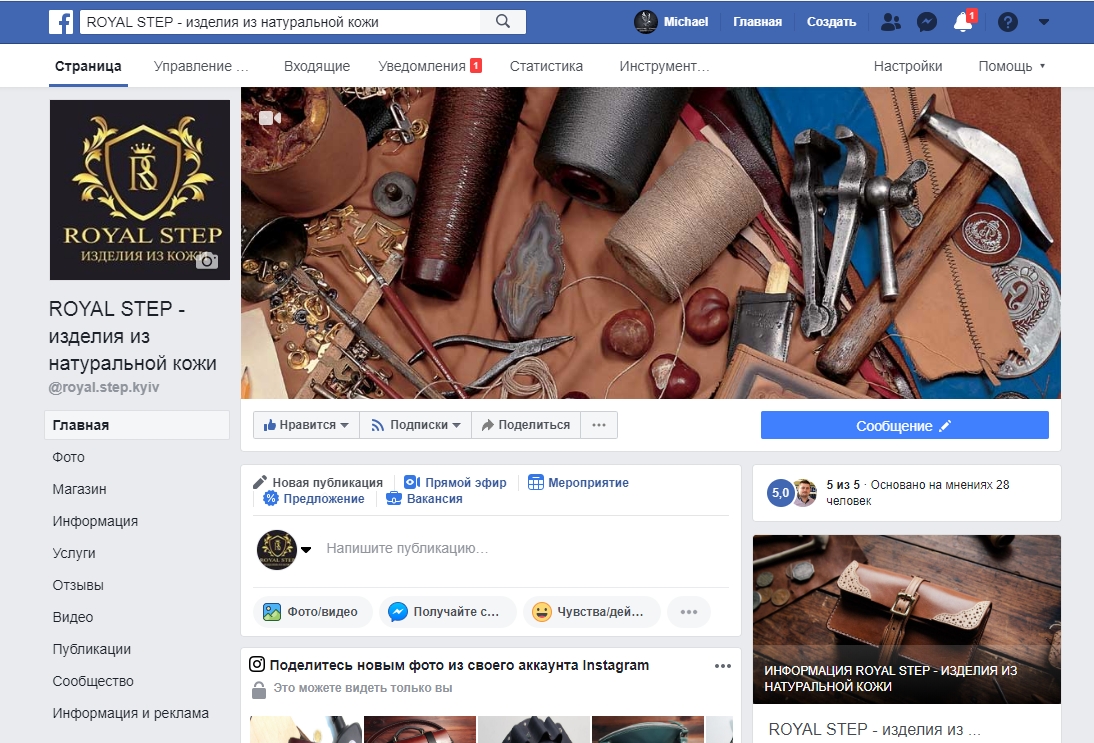Click the Создать link in top bar
This screenshot has height=743, width=1094.
(x=831, y=22)
